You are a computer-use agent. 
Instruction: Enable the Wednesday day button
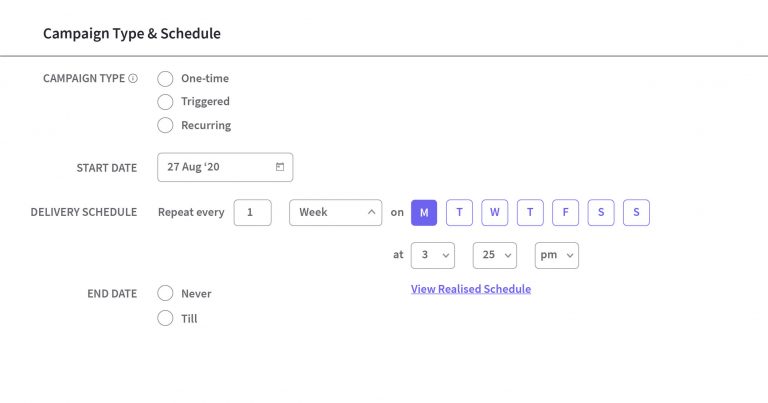(x=495, y=213)
